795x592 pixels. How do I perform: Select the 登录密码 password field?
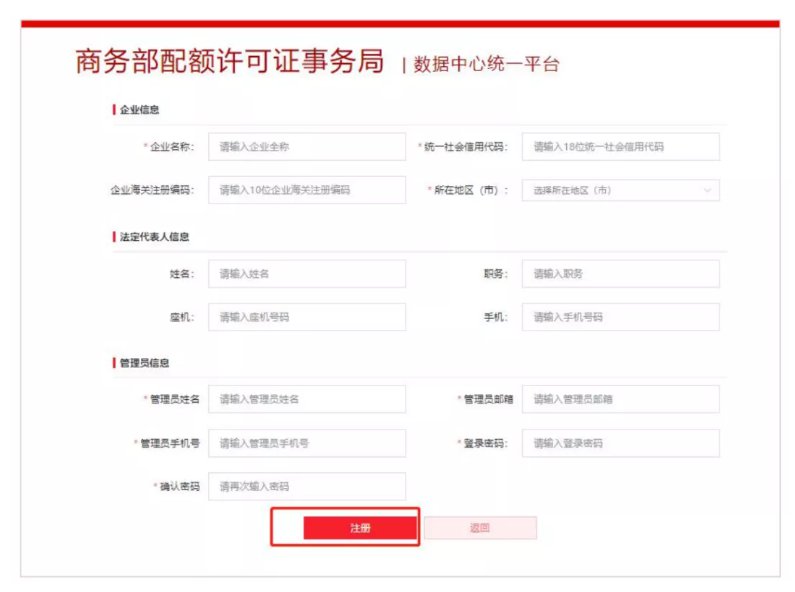point(620,443)
